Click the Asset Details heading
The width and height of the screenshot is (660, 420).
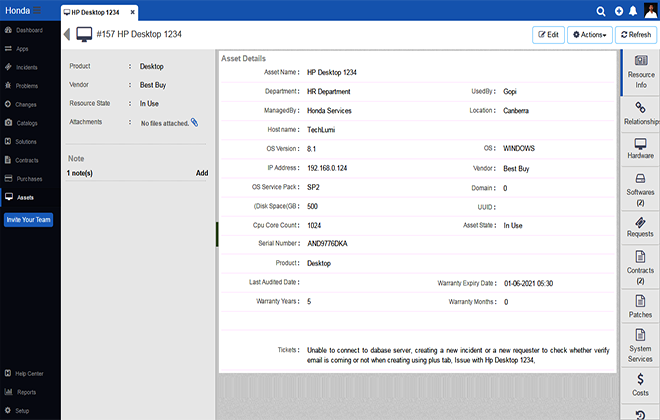(x=243, y=58)
